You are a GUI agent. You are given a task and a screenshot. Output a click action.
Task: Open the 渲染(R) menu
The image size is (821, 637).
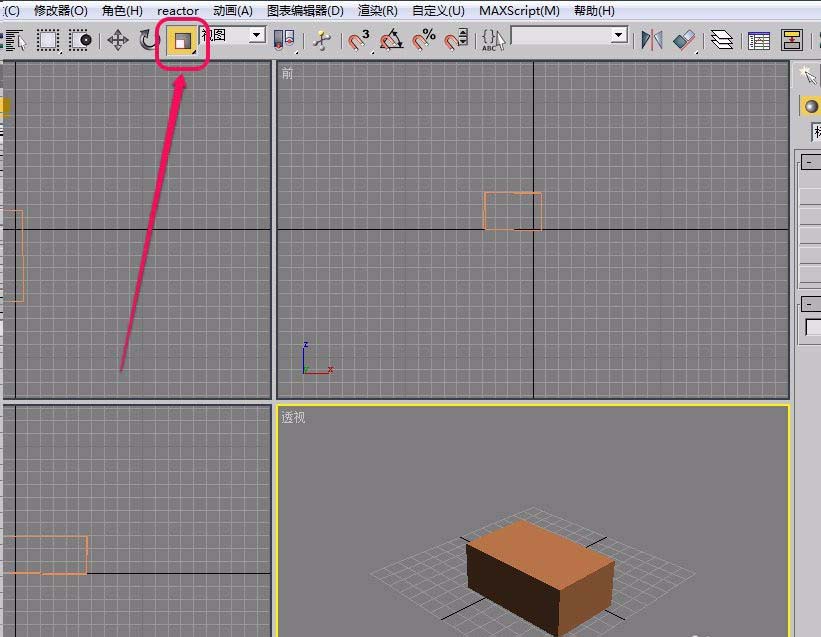[x=376, y=10]
